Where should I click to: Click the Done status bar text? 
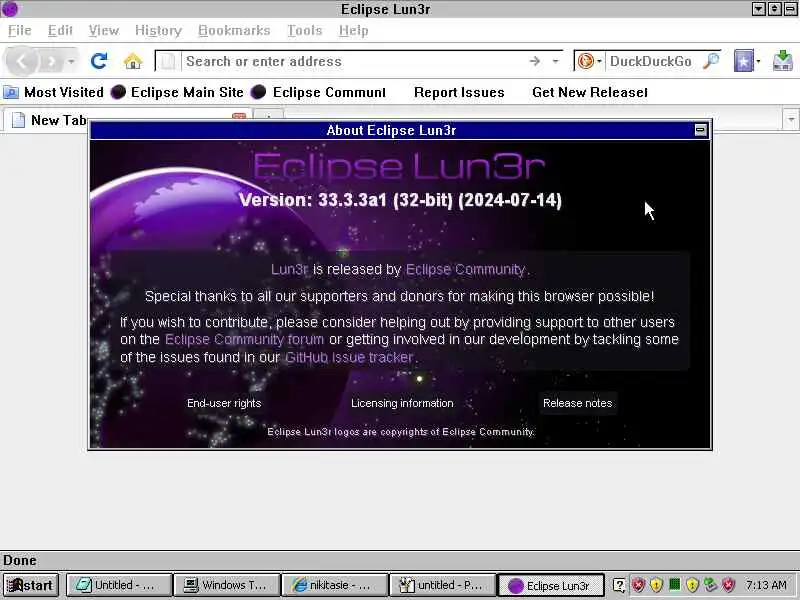click(x=20, y=560)
